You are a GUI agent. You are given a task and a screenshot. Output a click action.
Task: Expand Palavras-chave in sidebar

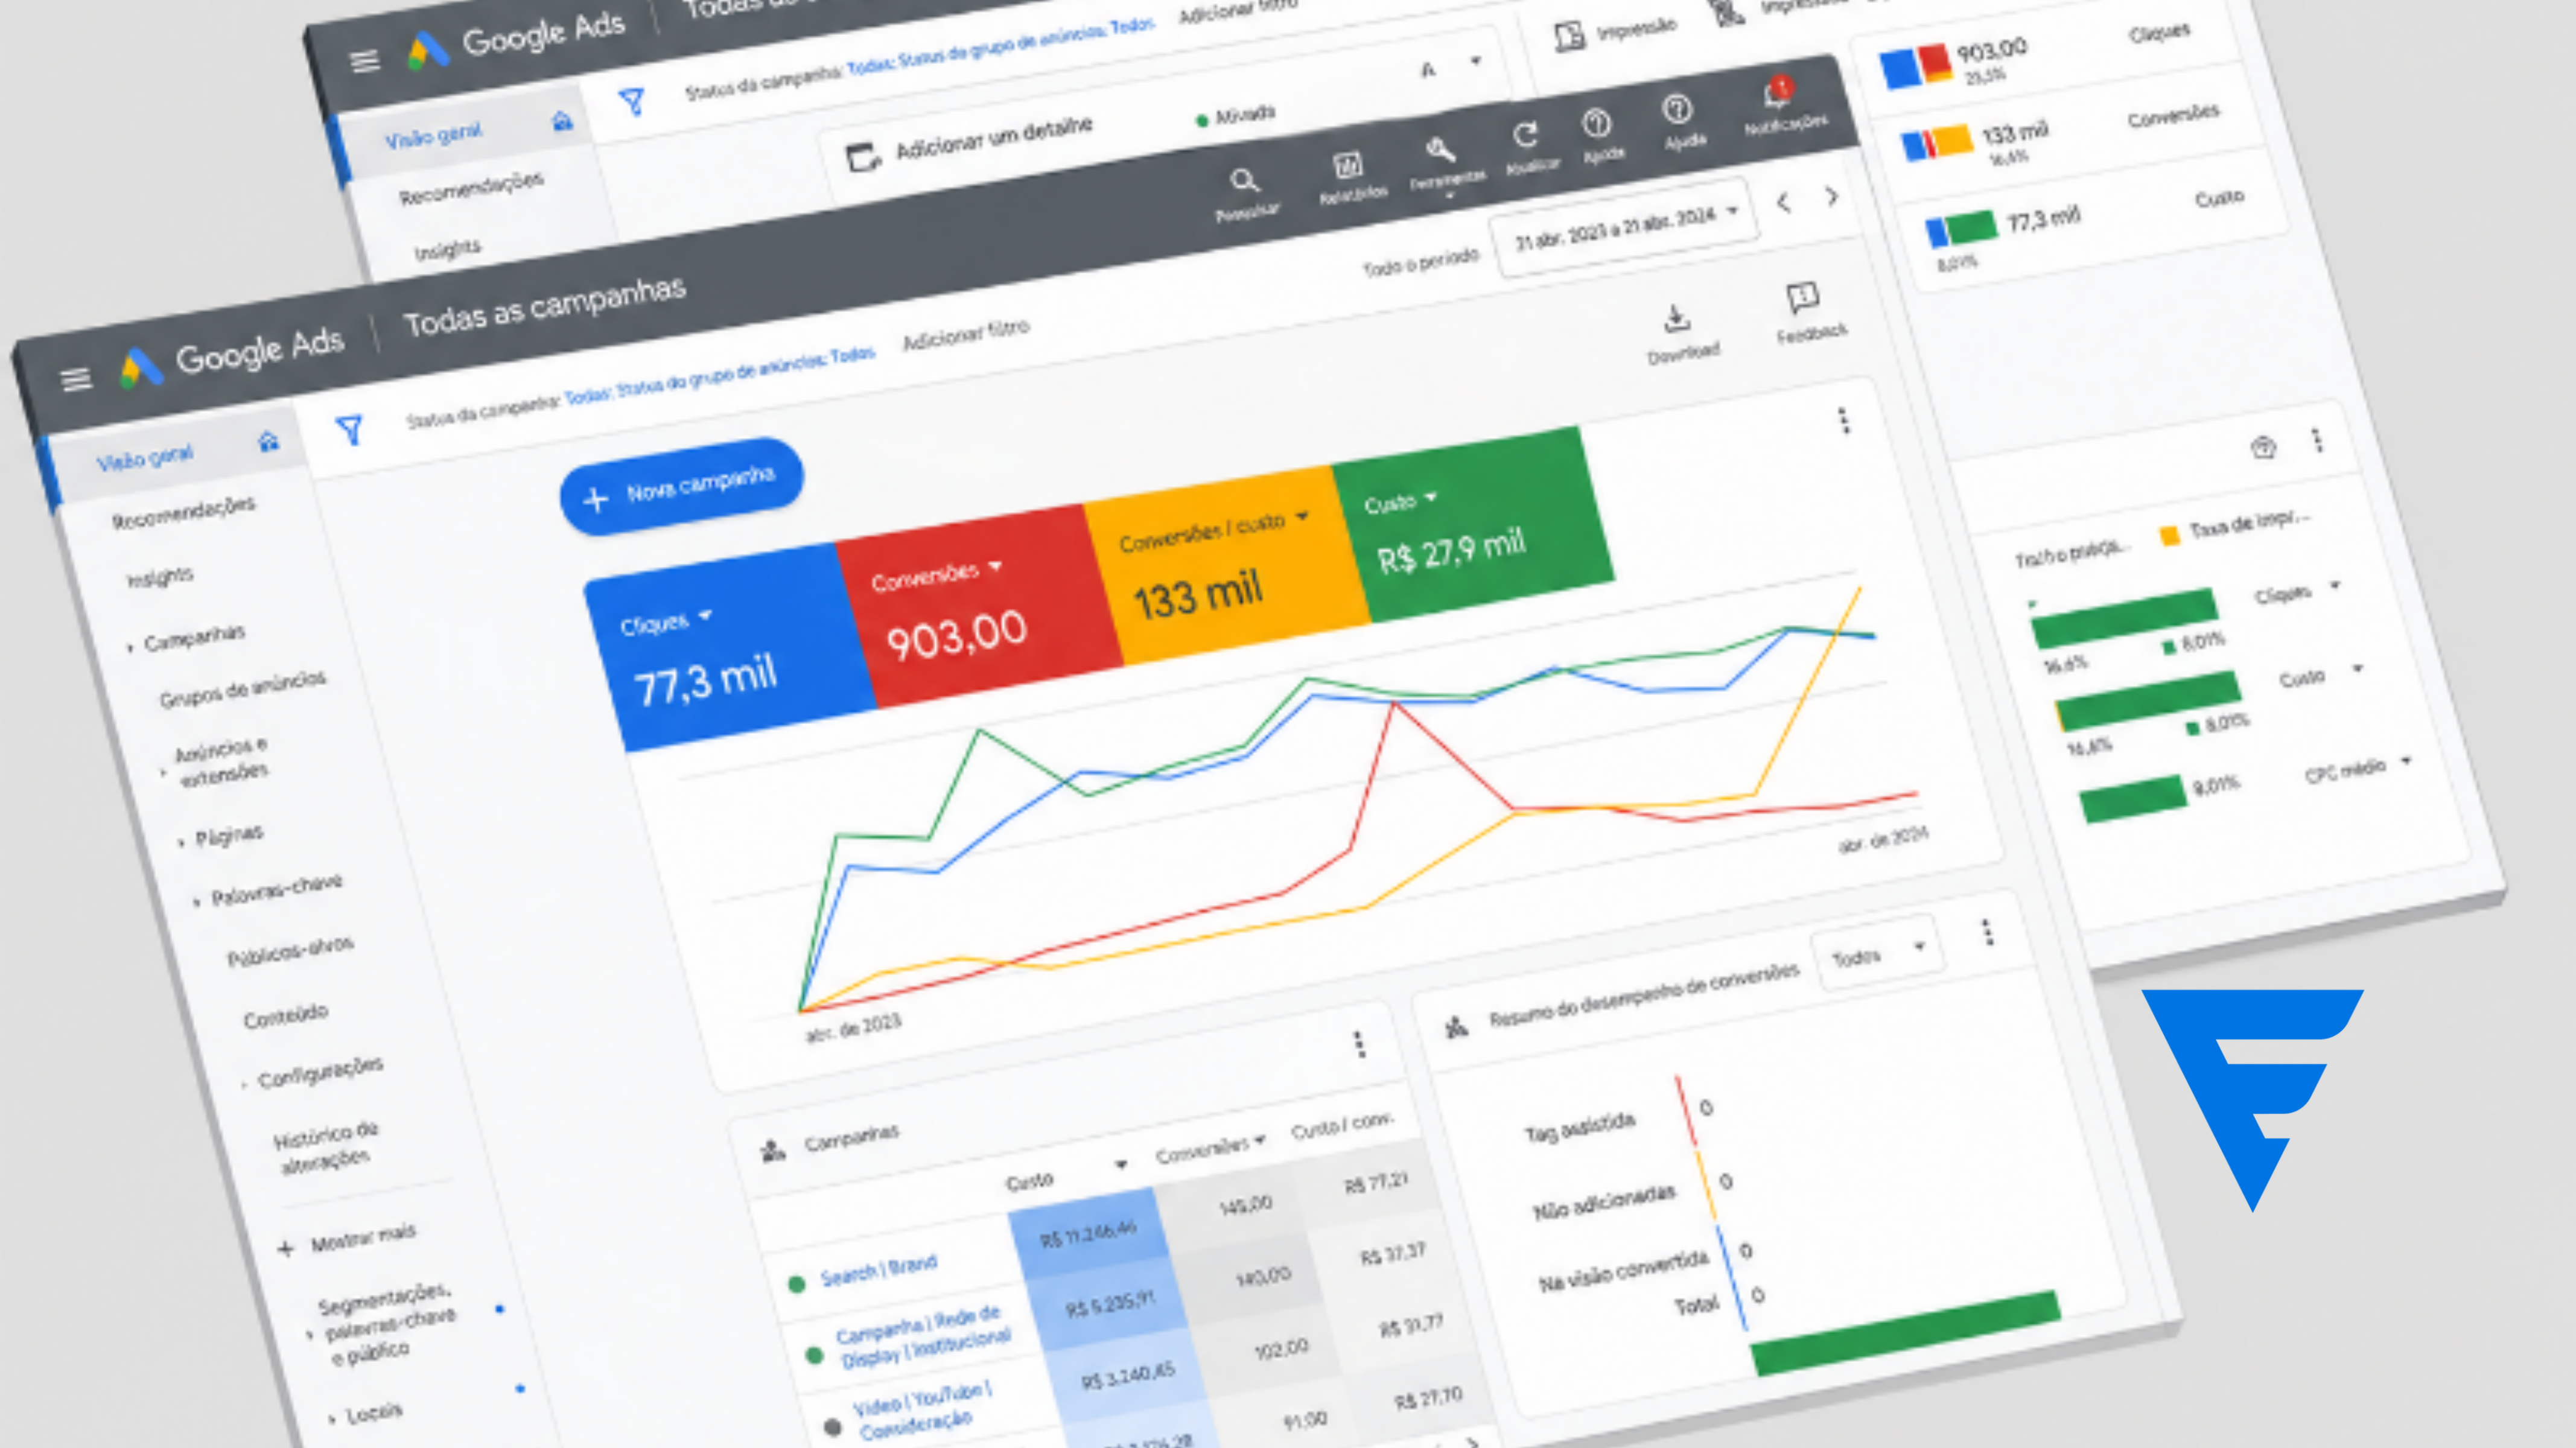pos(197,902)
